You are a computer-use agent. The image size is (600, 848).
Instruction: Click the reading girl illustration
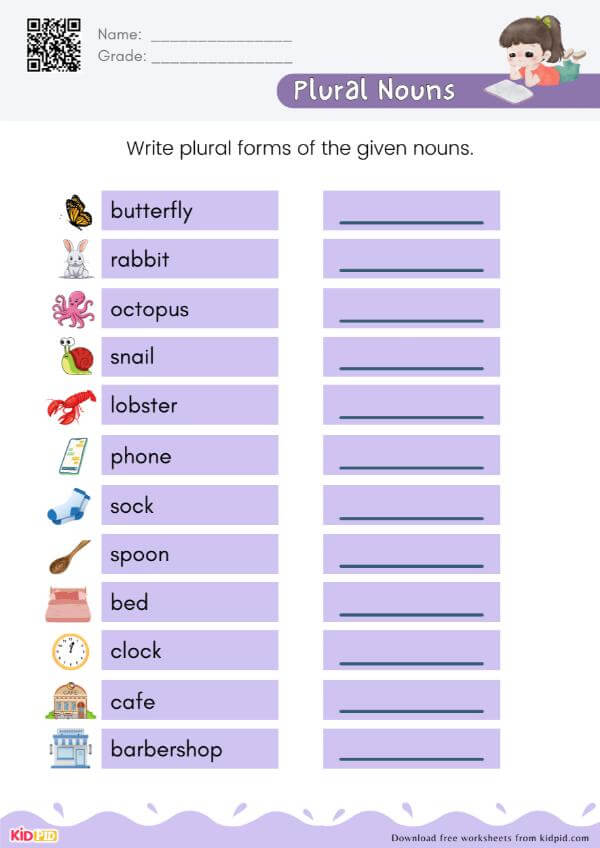(540, 58)
